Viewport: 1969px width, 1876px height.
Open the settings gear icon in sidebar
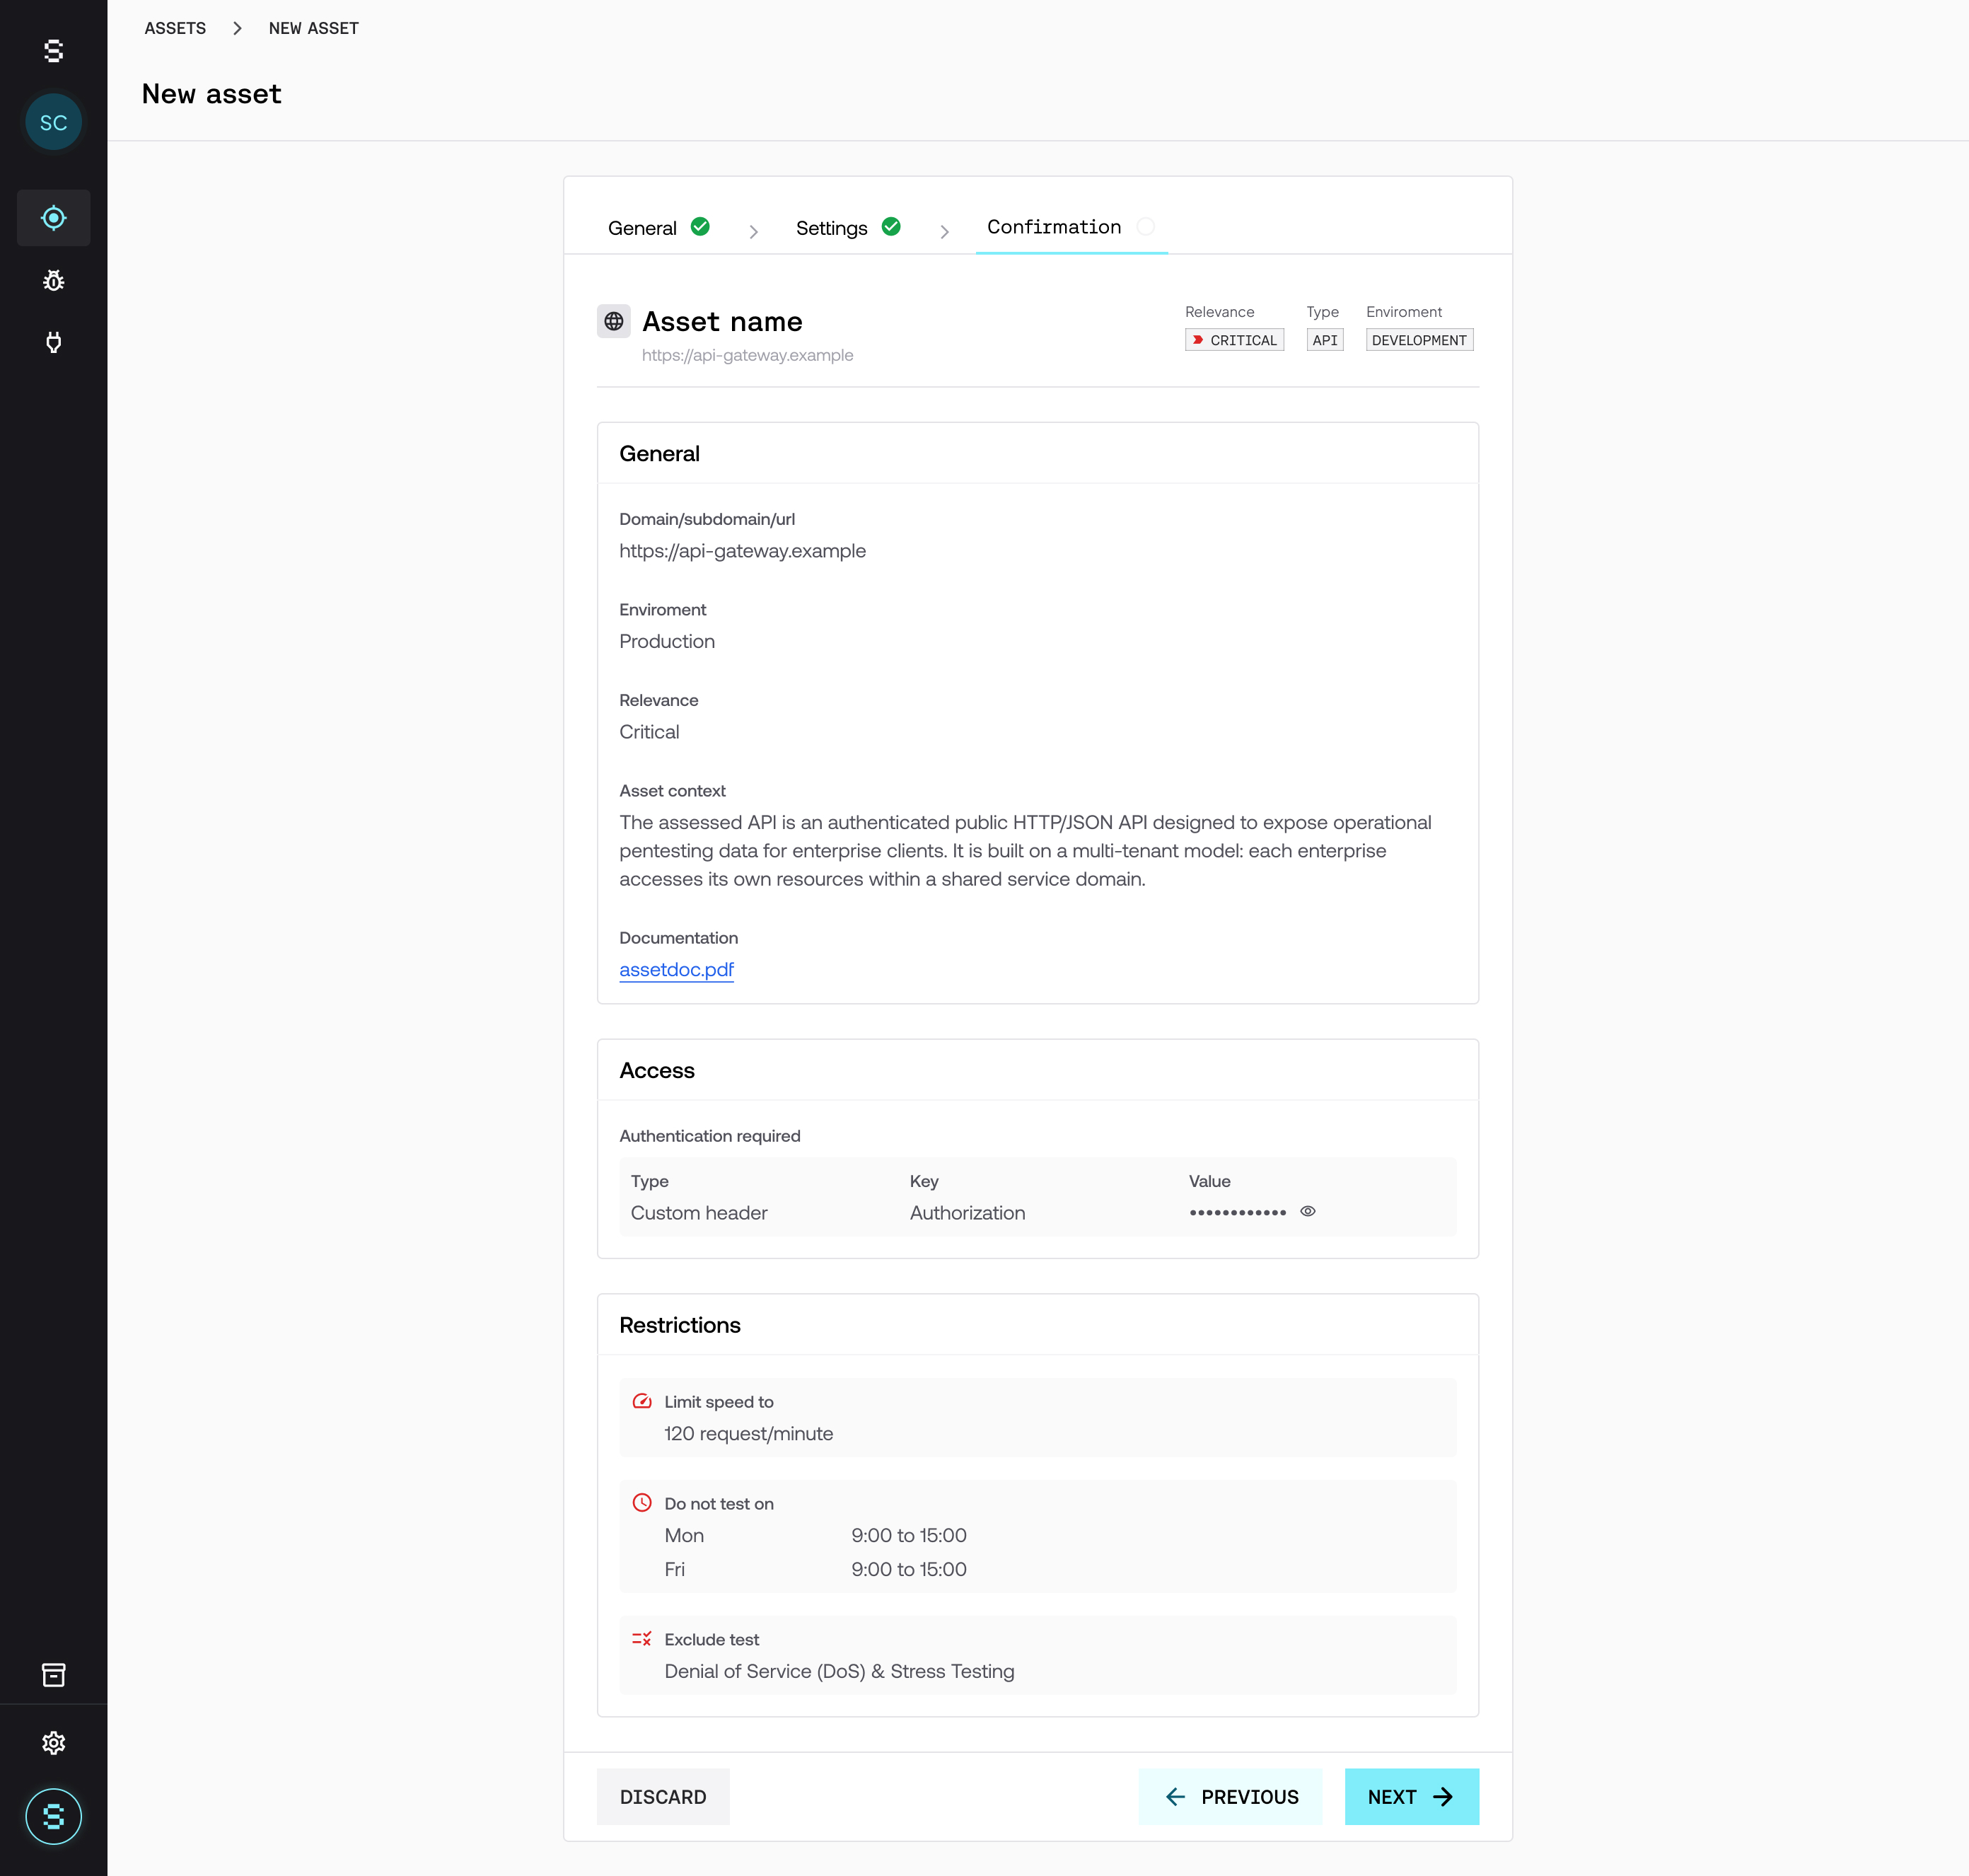point(53,1743)
